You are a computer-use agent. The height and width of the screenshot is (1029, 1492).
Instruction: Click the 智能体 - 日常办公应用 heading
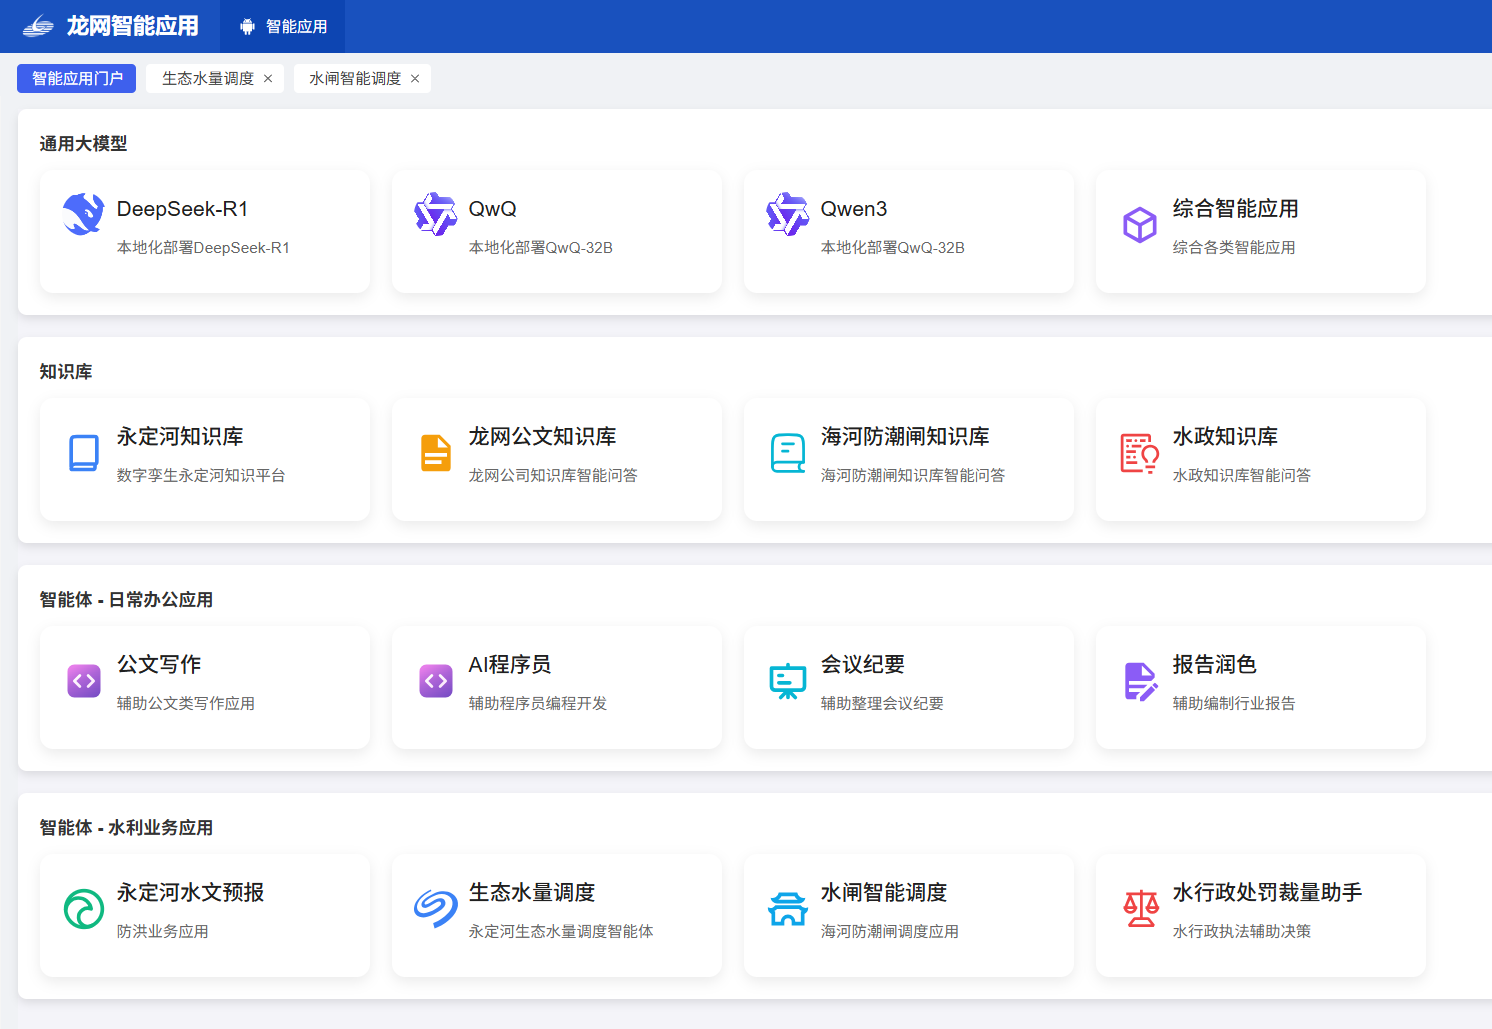(126, 600)
